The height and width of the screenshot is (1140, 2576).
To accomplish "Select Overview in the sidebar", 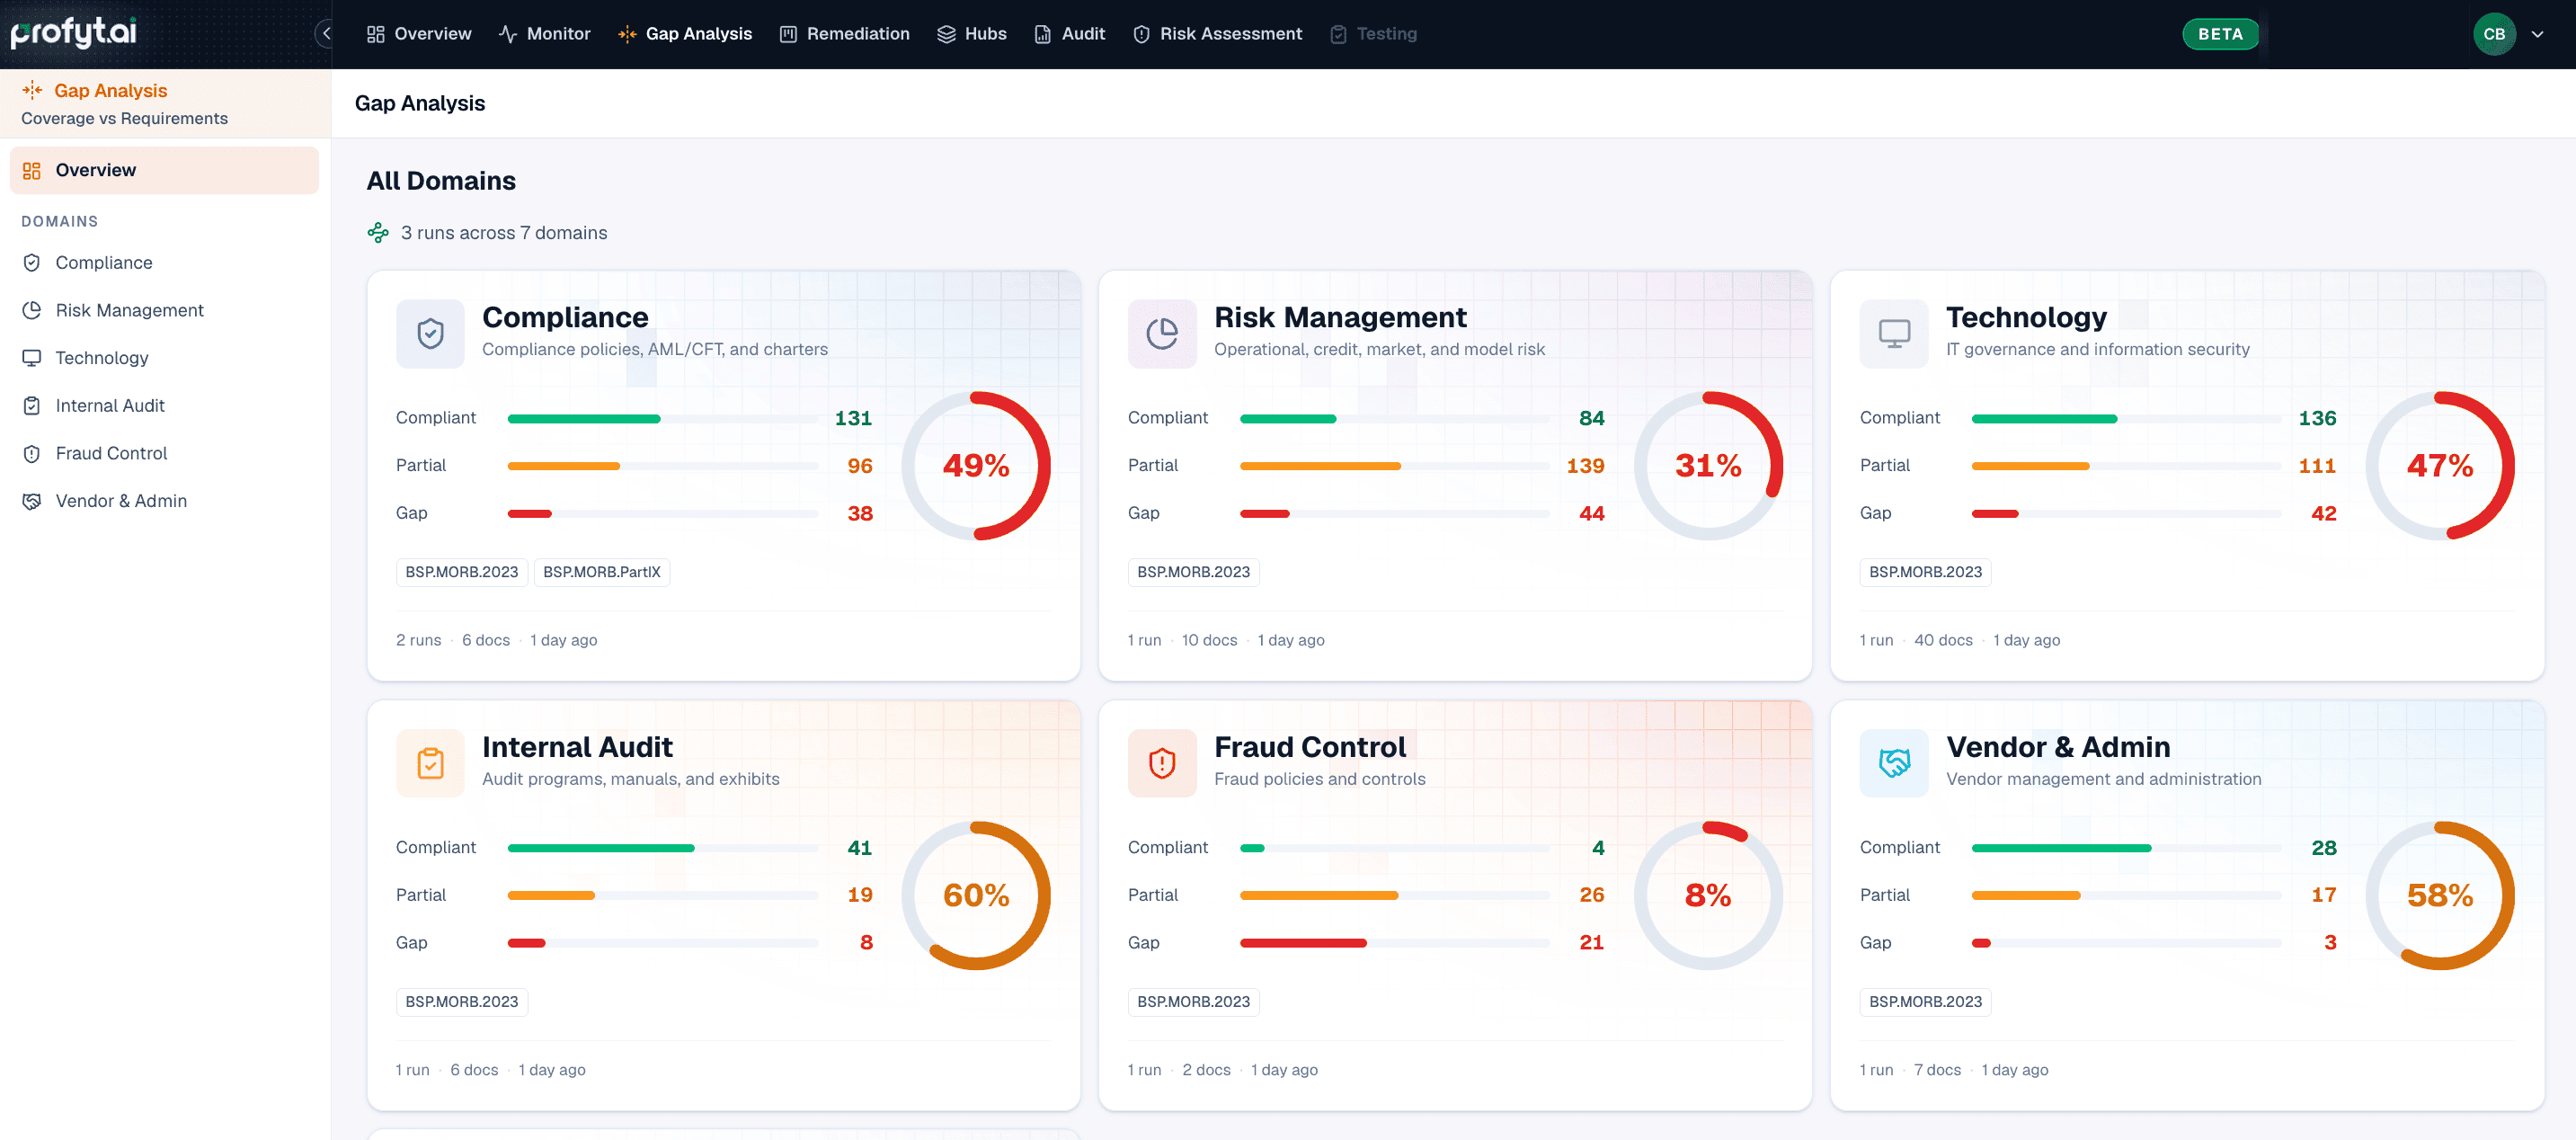I will click(164, 170).
